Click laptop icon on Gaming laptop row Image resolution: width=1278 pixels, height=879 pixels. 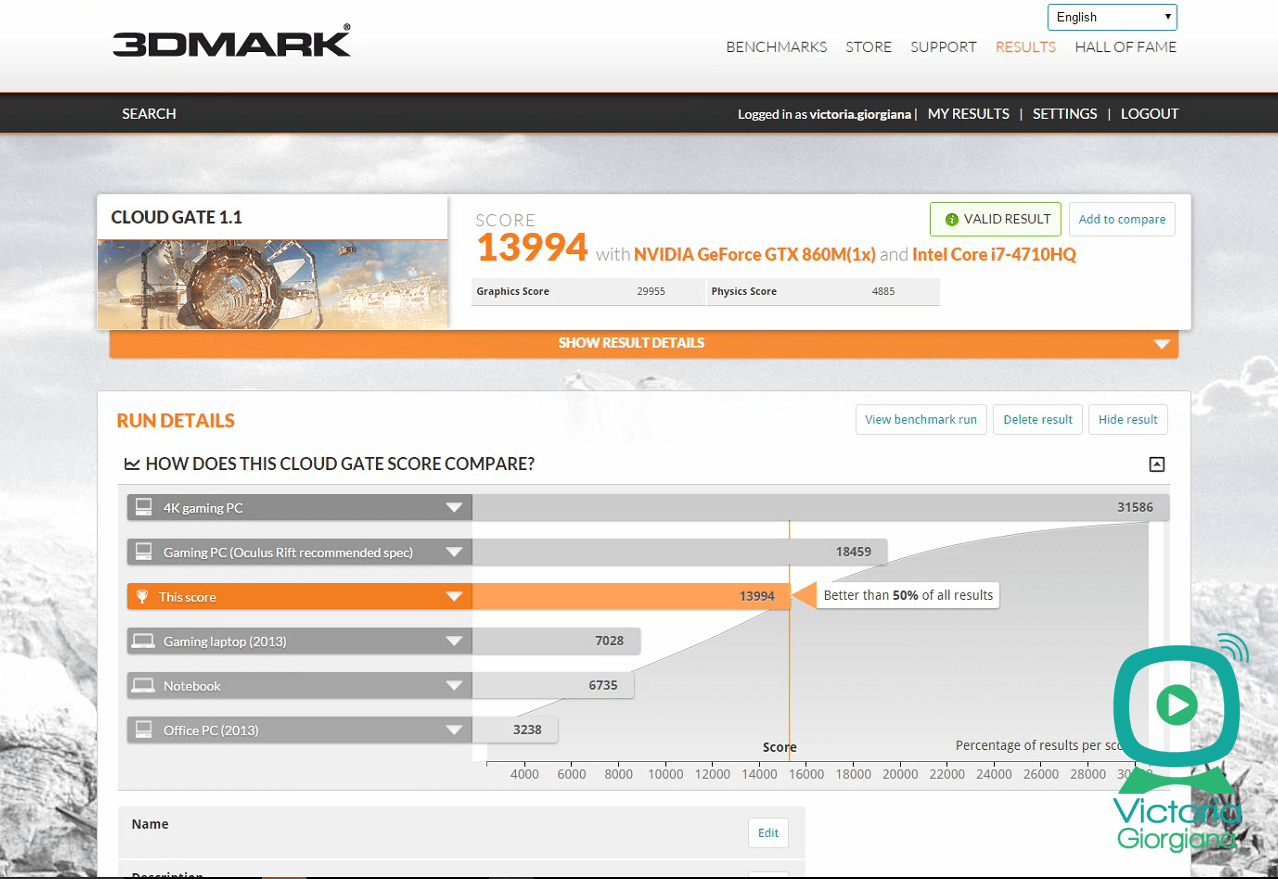[x=144, y=641]
